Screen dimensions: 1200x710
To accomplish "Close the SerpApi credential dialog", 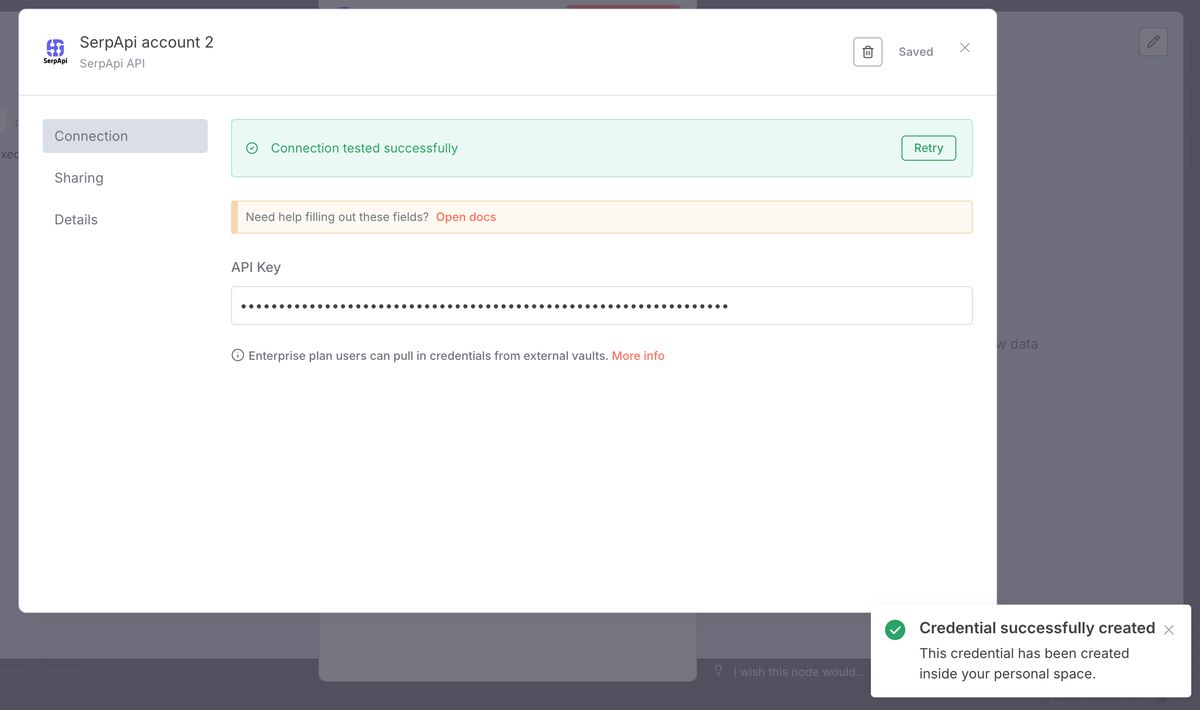I will coord(964,48).
